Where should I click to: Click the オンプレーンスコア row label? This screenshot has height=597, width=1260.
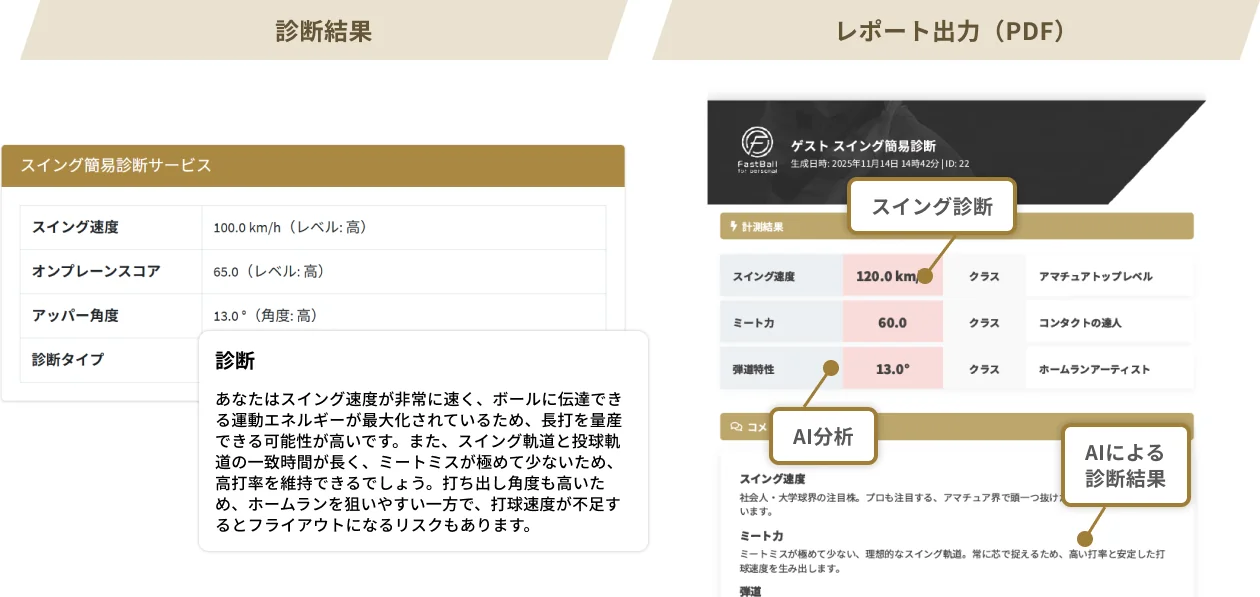(x=96, y=271)
